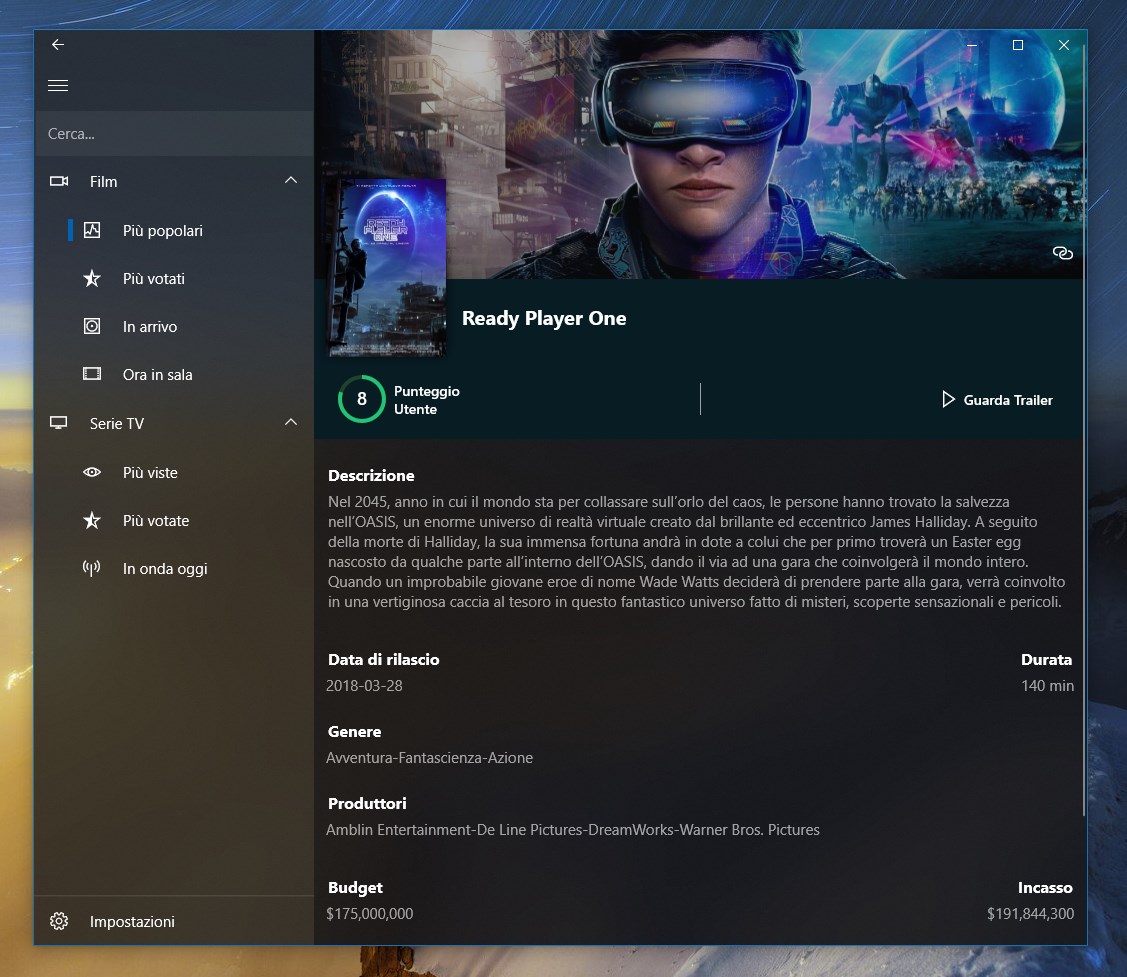Click the Ready Player One title
The height and width of the screenshot is (977, 1127).
click(544, 318)
